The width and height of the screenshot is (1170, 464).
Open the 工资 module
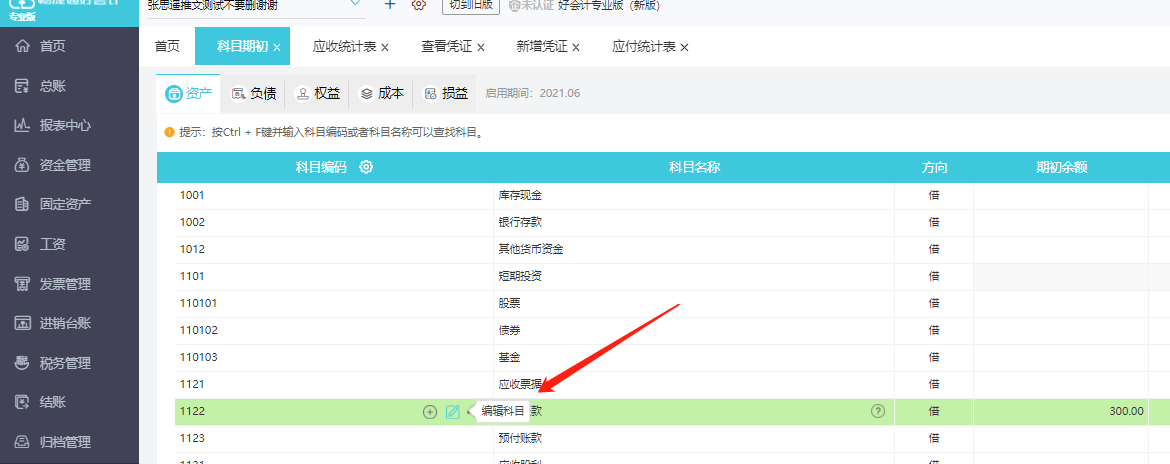[40, 245]
